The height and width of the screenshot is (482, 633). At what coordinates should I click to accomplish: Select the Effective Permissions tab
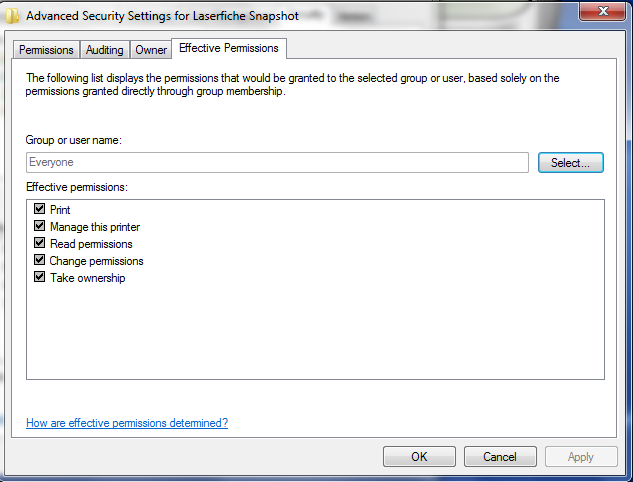(229, 48)
